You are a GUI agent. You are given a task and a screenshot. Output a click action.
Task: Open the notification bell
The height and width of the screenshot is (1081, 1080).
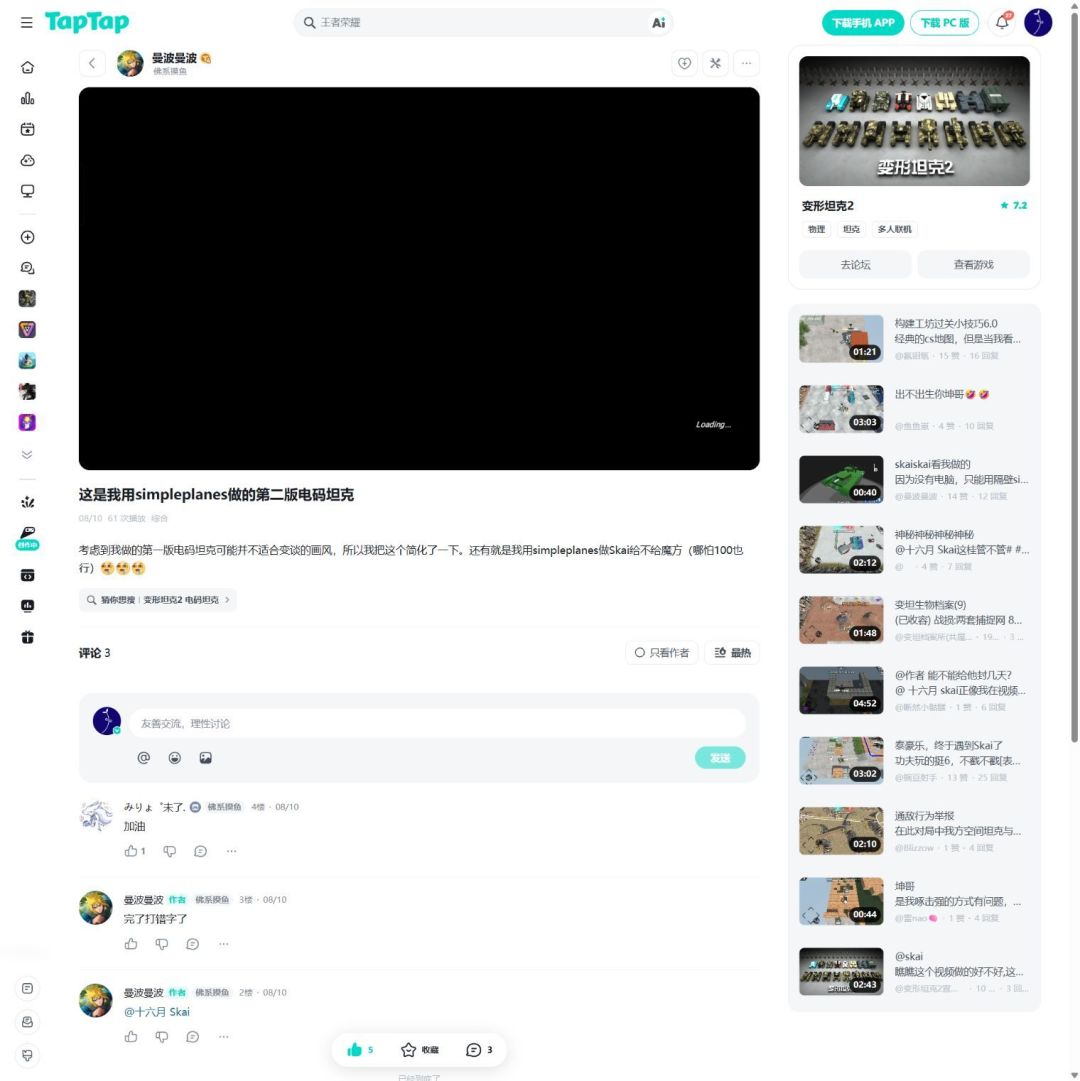tap(1002, 22)
